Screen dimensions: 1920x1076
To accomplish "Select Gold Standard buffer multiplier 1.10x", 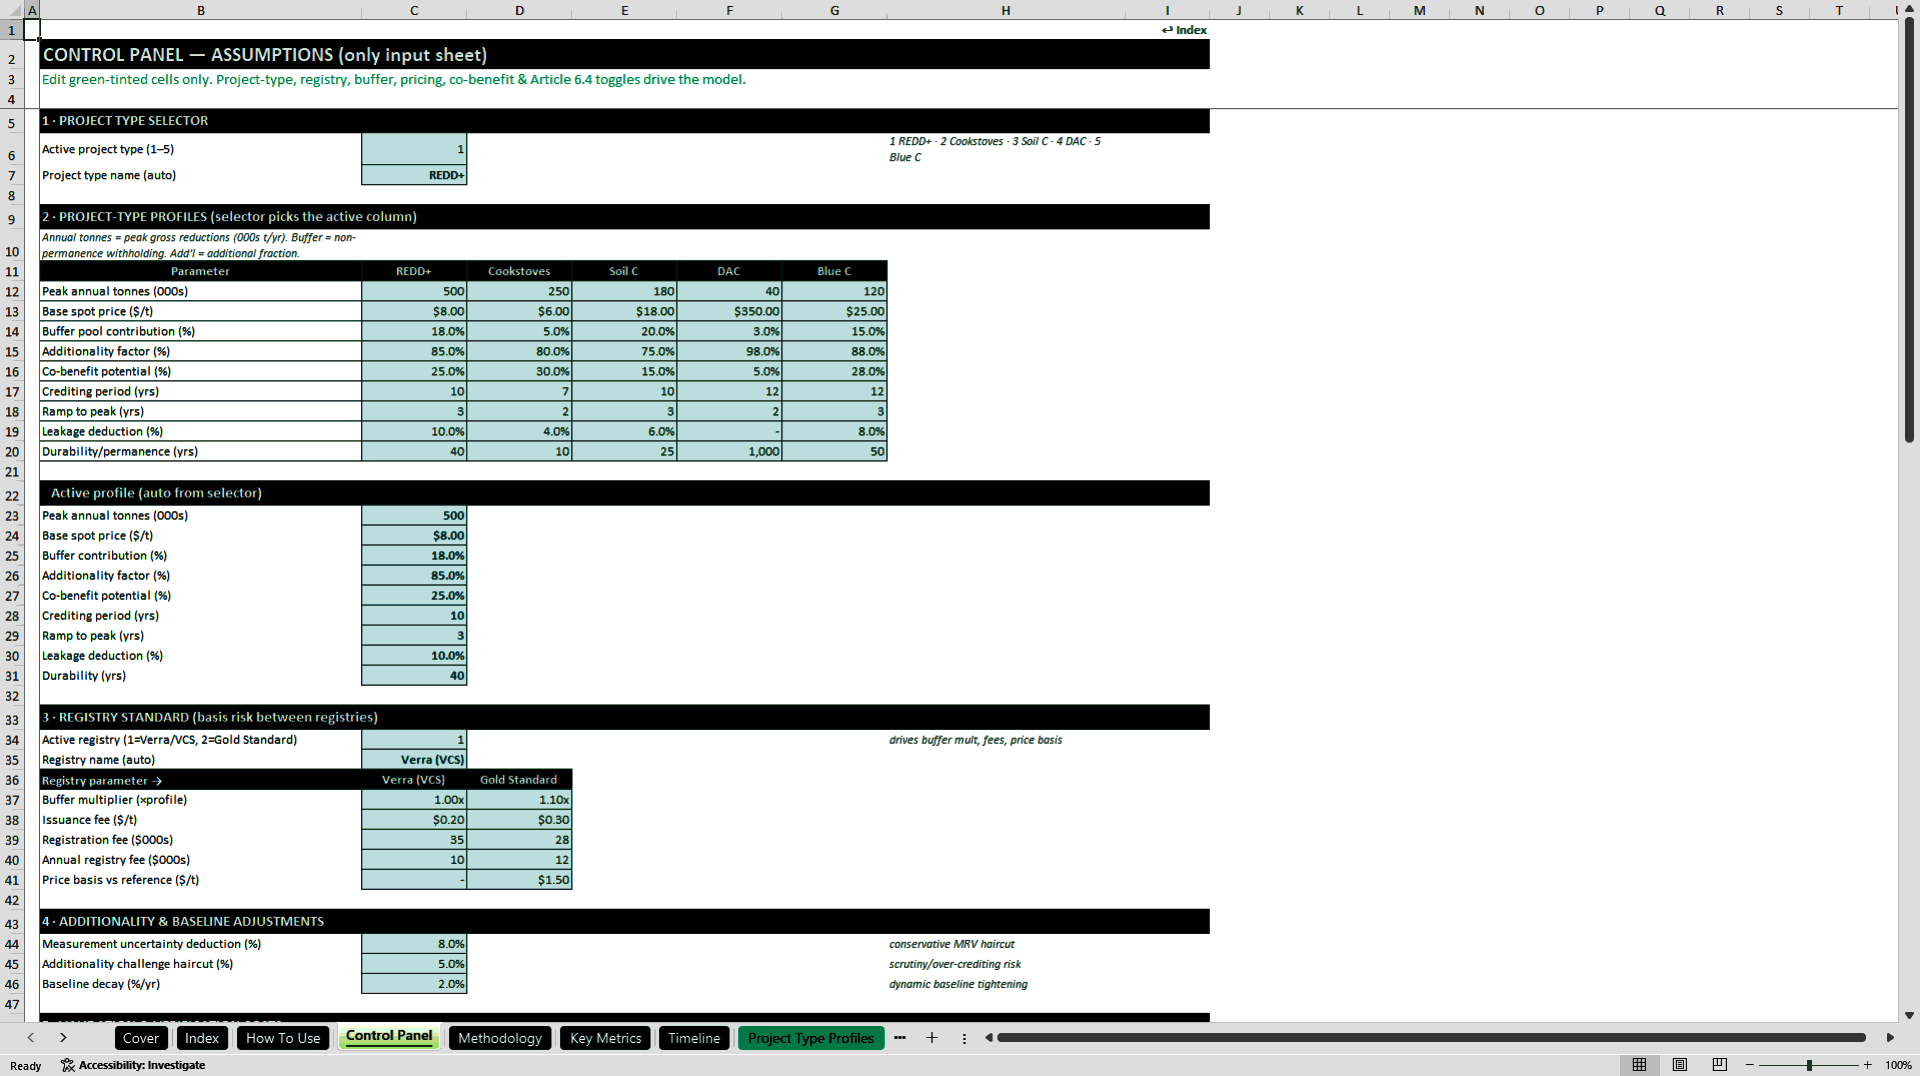I will 519,800.
